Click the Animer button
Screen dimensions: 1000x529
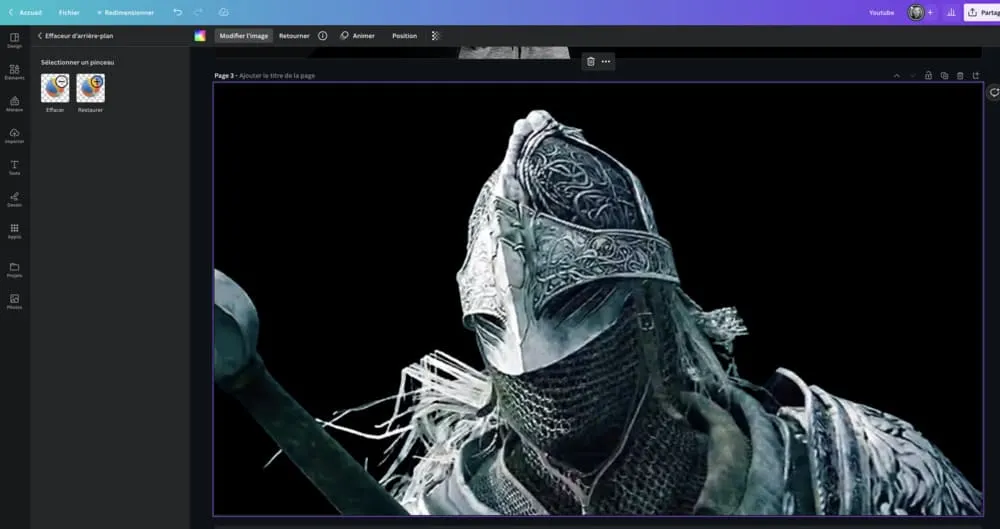[x=357, y=36]
